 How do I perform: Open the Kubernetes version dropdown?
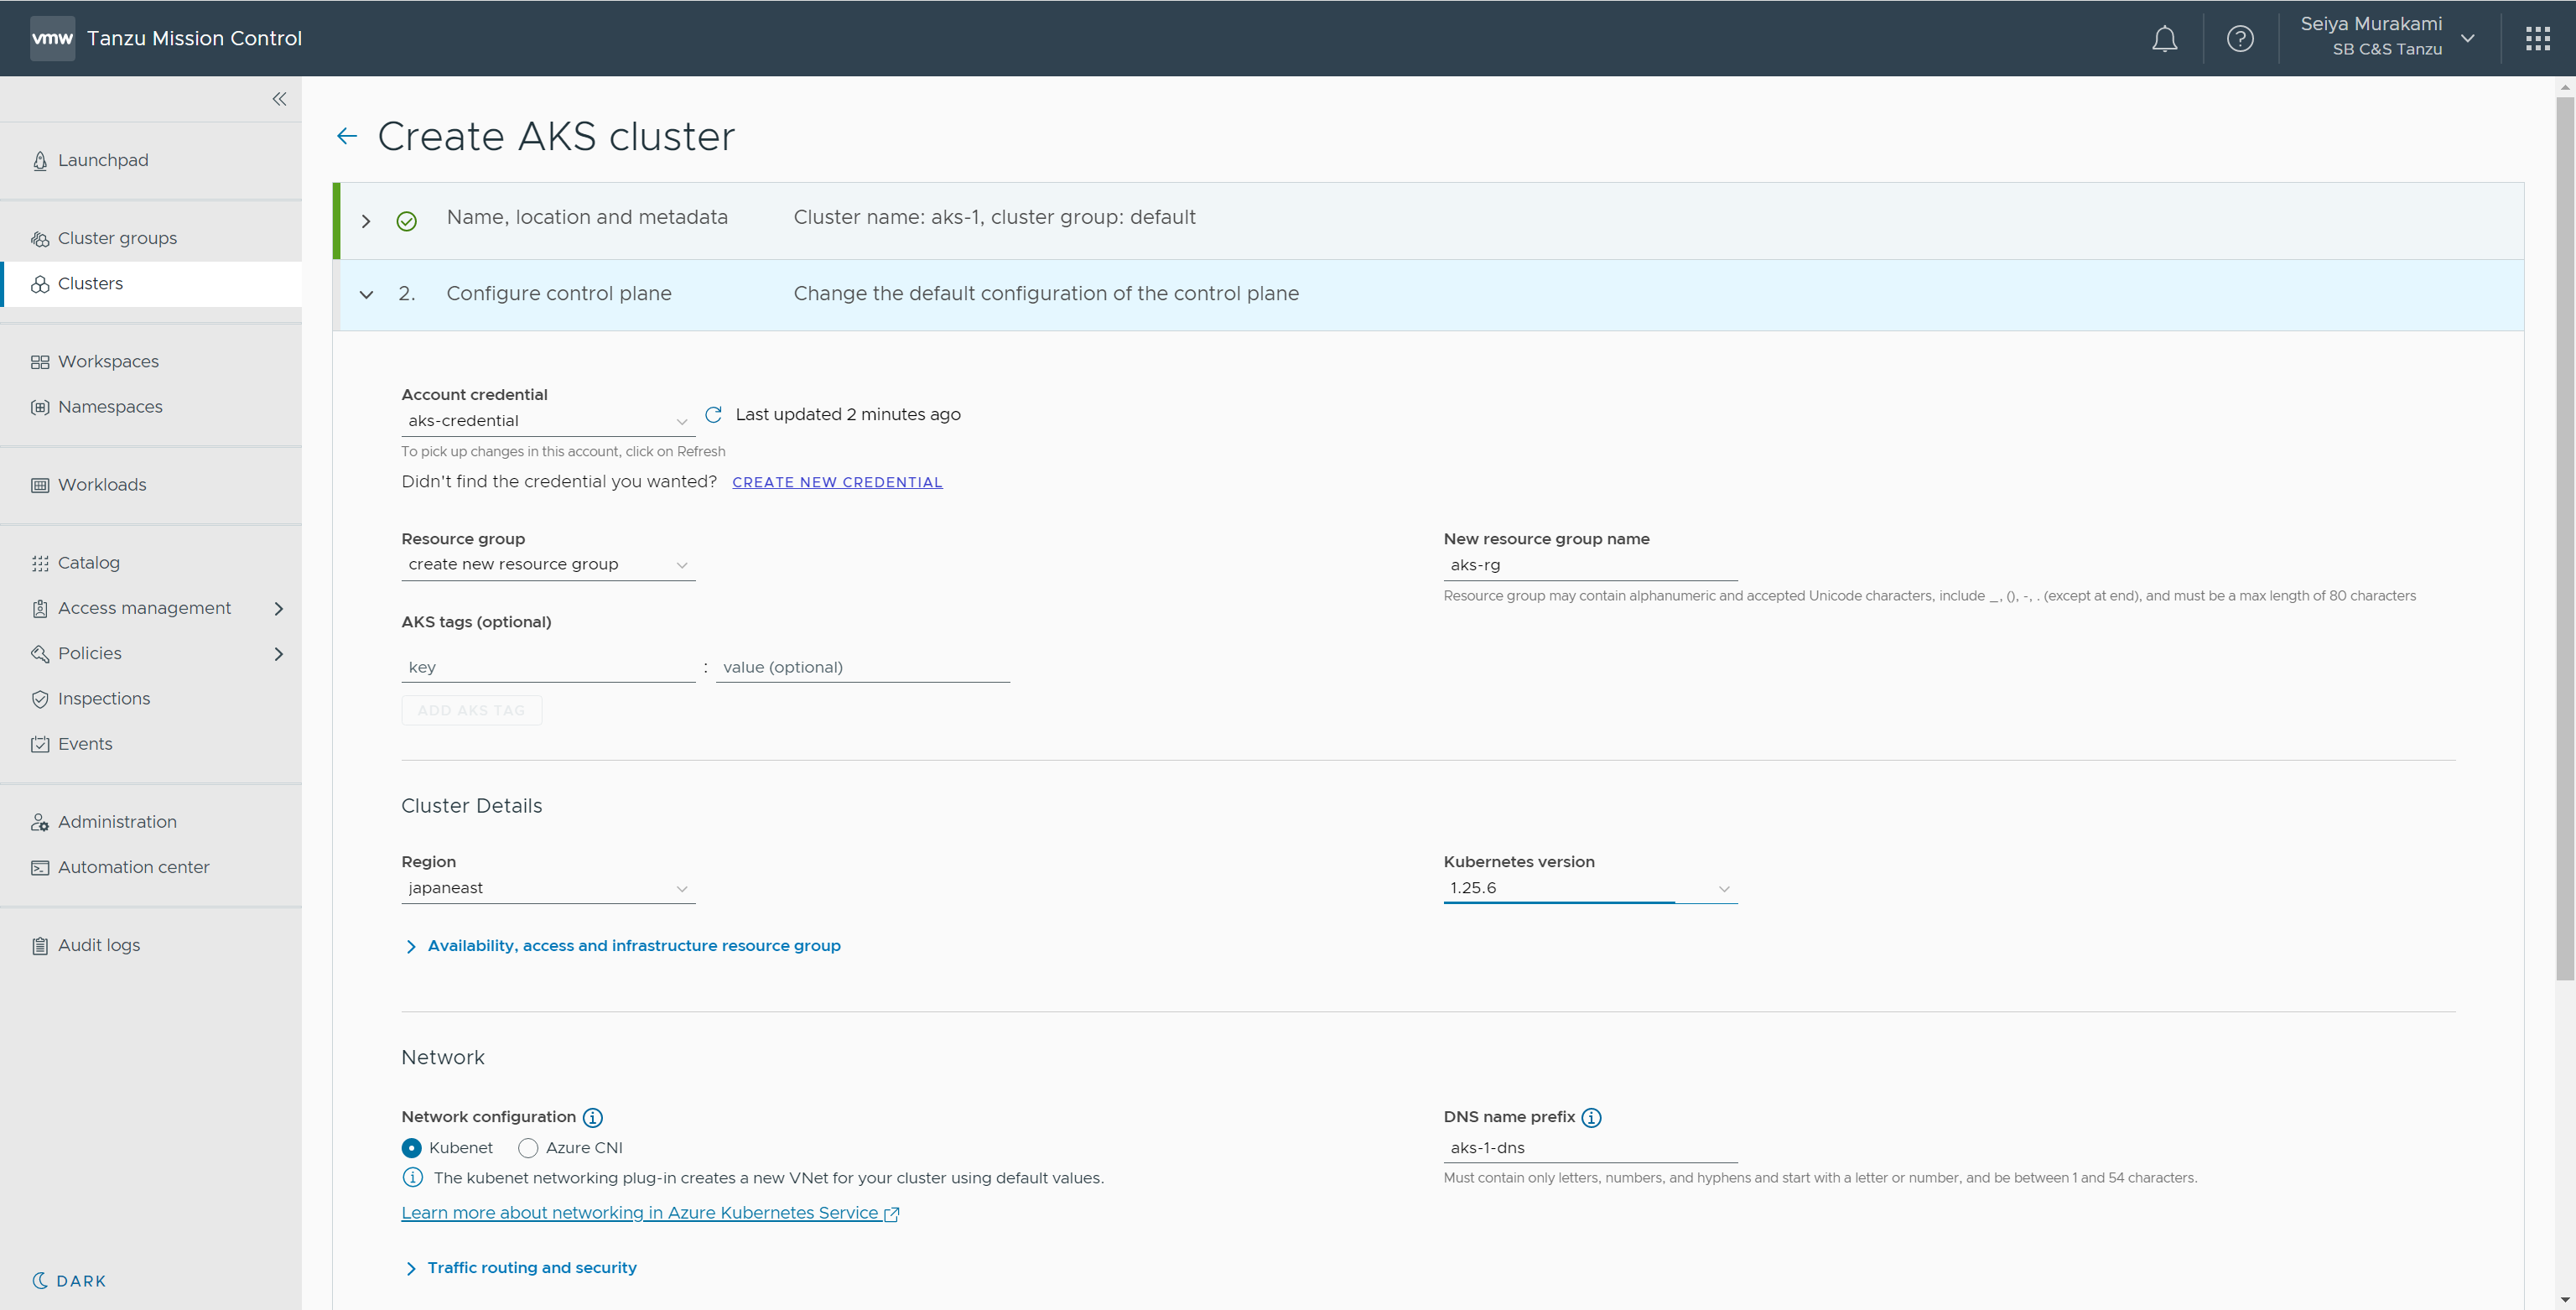pos(1589,888)
